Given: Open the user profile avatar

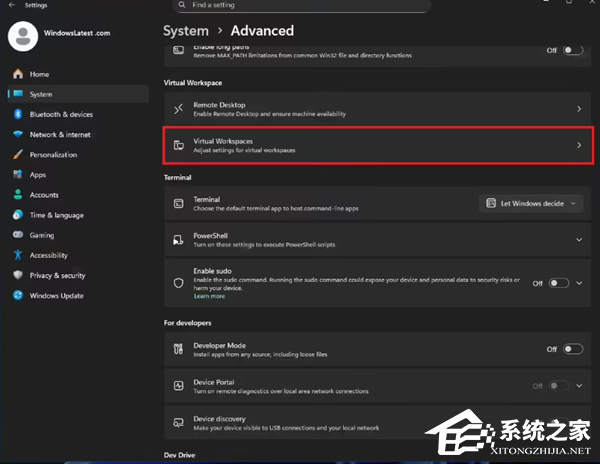Looking at the screenshot, I should pos(23,36).
